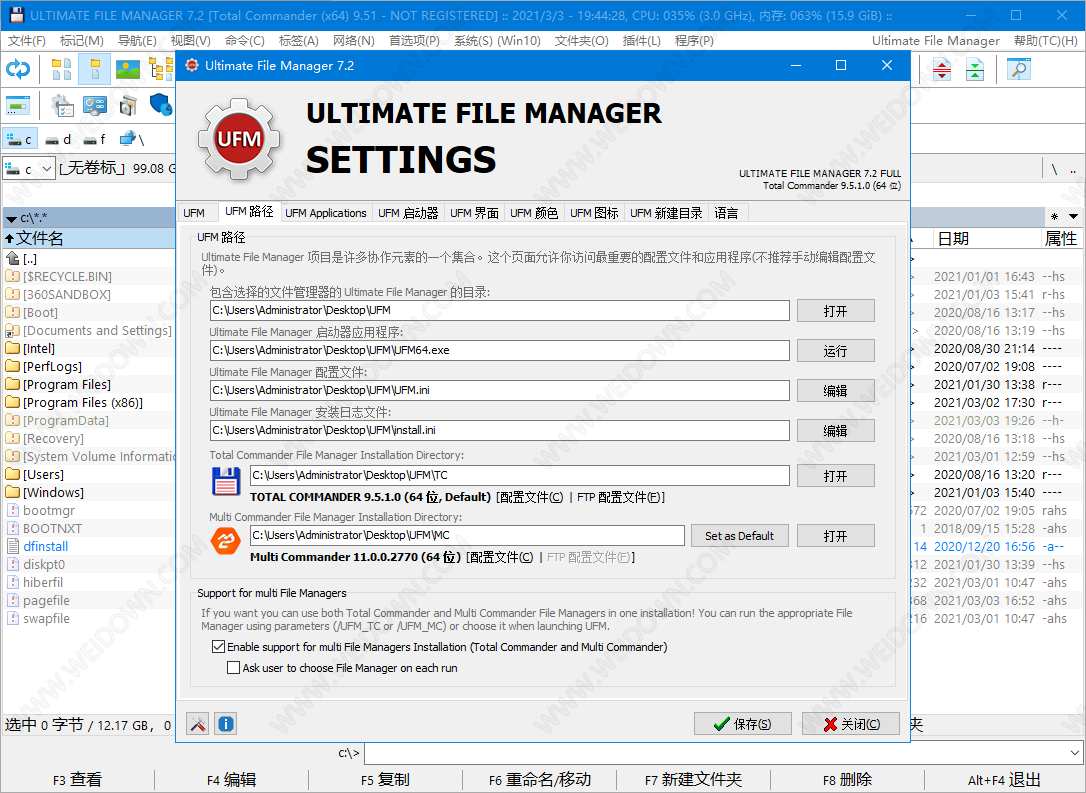Open the drive c selection dropdown
The height and width of the screenshot is (793, 1086).
29,169
